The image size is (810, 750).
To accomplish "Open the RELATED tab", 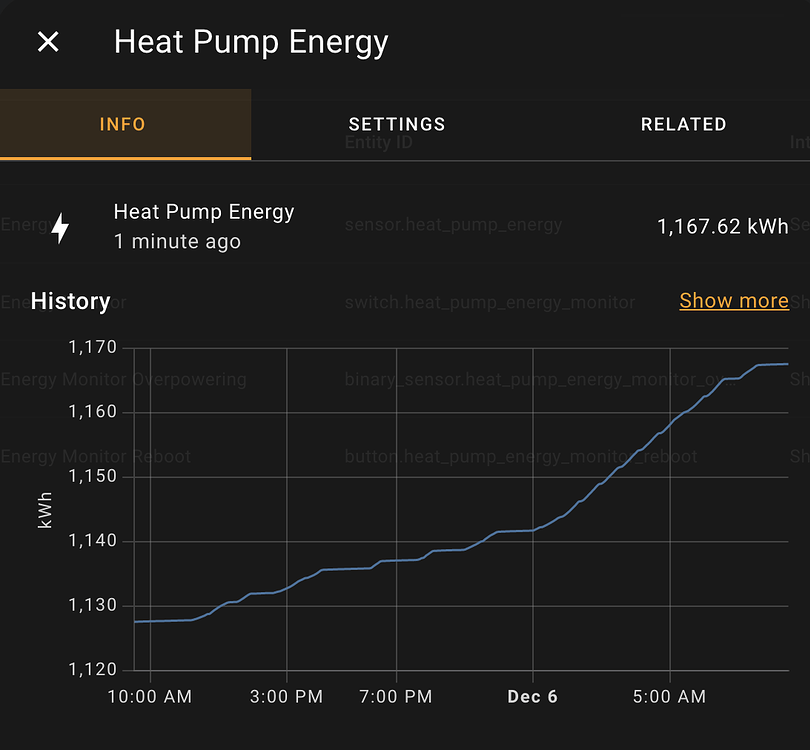I will [683, 124].
